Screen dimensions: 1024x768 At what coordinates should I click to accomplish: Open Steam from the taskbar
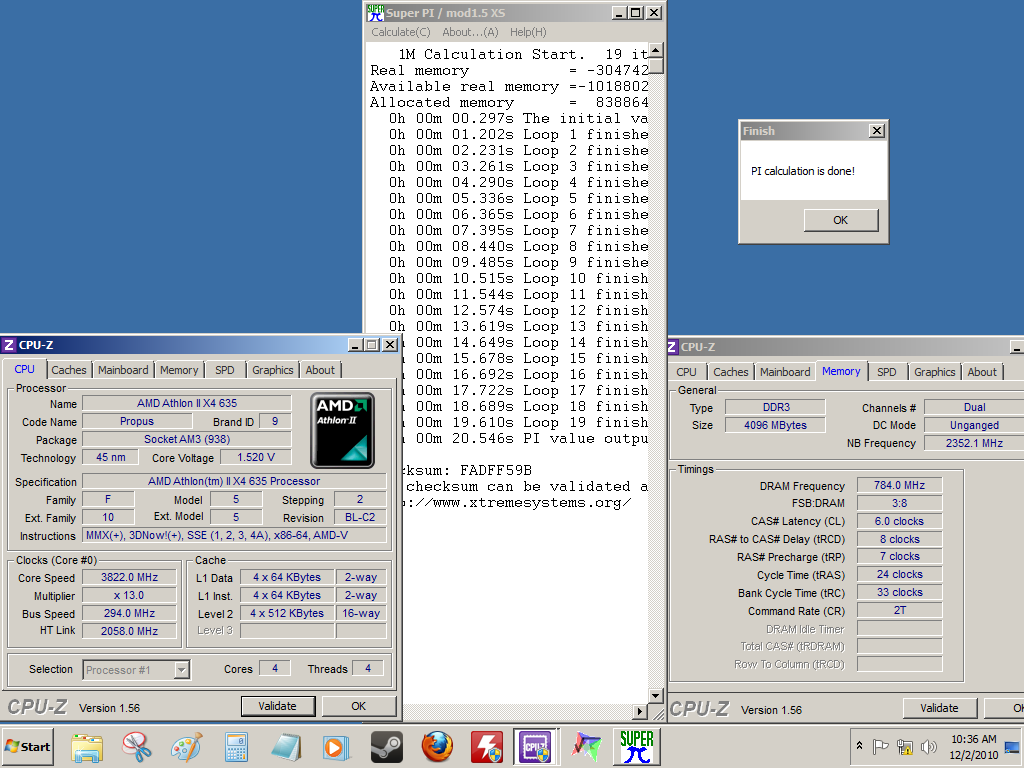tap(387, 746)
